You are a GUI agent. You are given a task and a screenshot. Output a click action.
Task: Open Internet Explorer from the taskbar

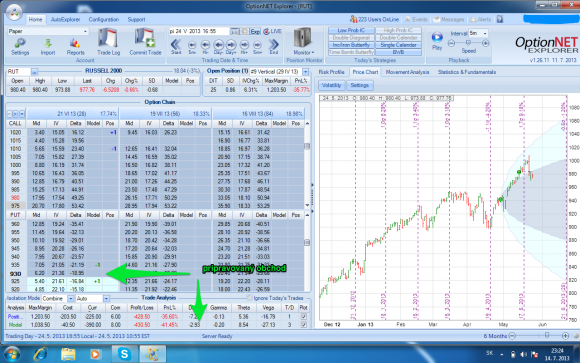click(40, 354)
